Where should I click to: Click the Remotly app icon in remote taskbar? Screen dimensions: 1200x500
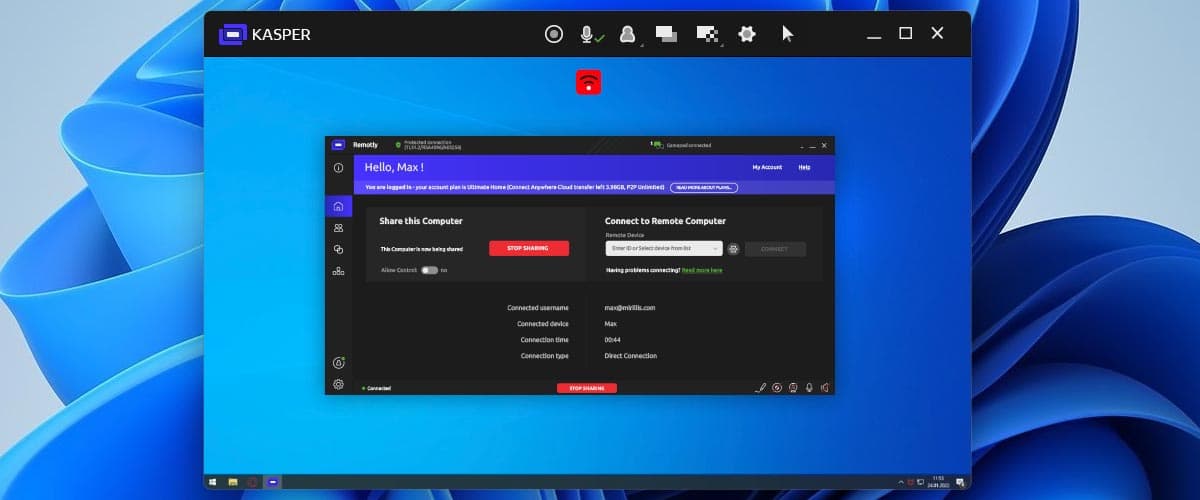pyautogui.click(x=272, y=482)
